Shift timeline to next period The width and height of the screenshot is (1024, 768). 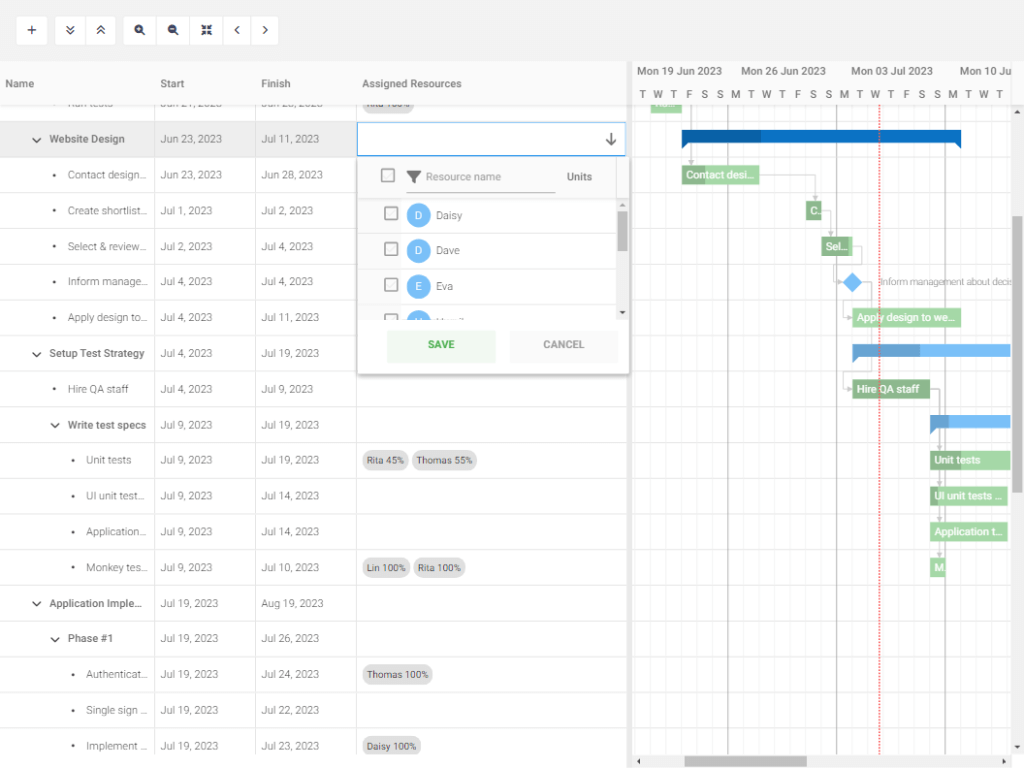[x=264, y=30]
